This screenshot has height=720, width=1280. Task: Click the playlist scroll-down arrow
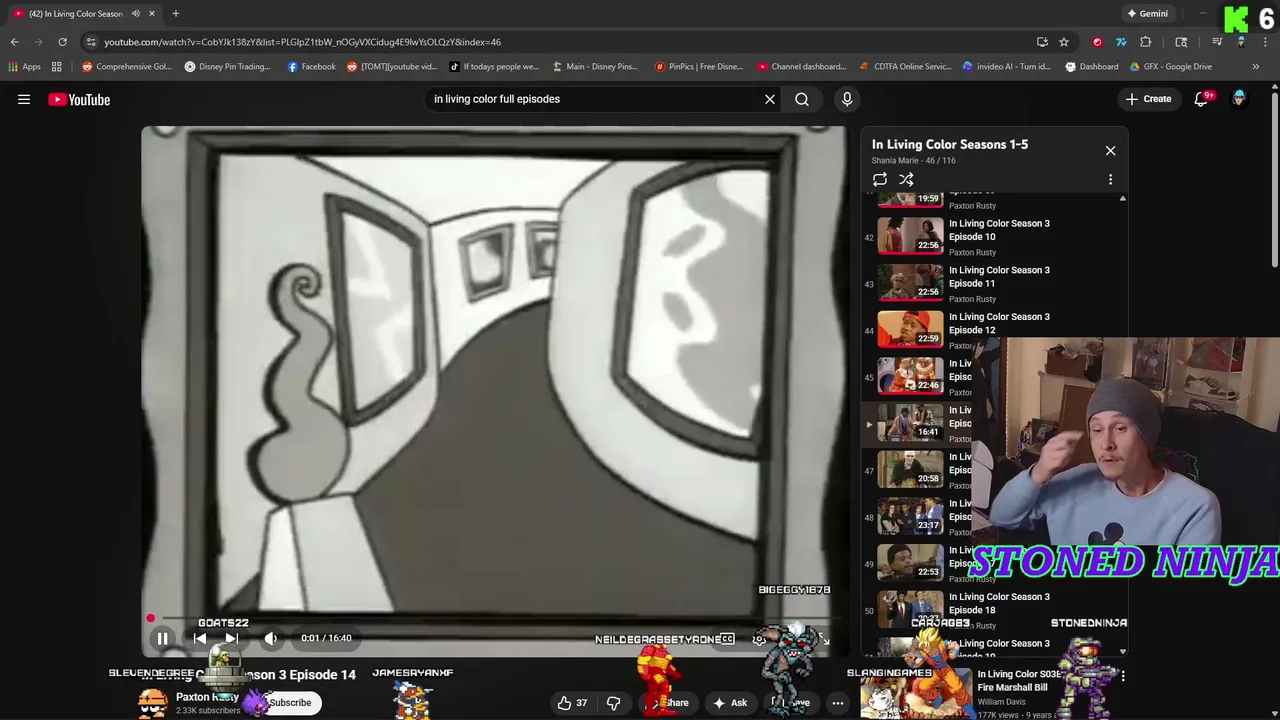coord(1122,651)
